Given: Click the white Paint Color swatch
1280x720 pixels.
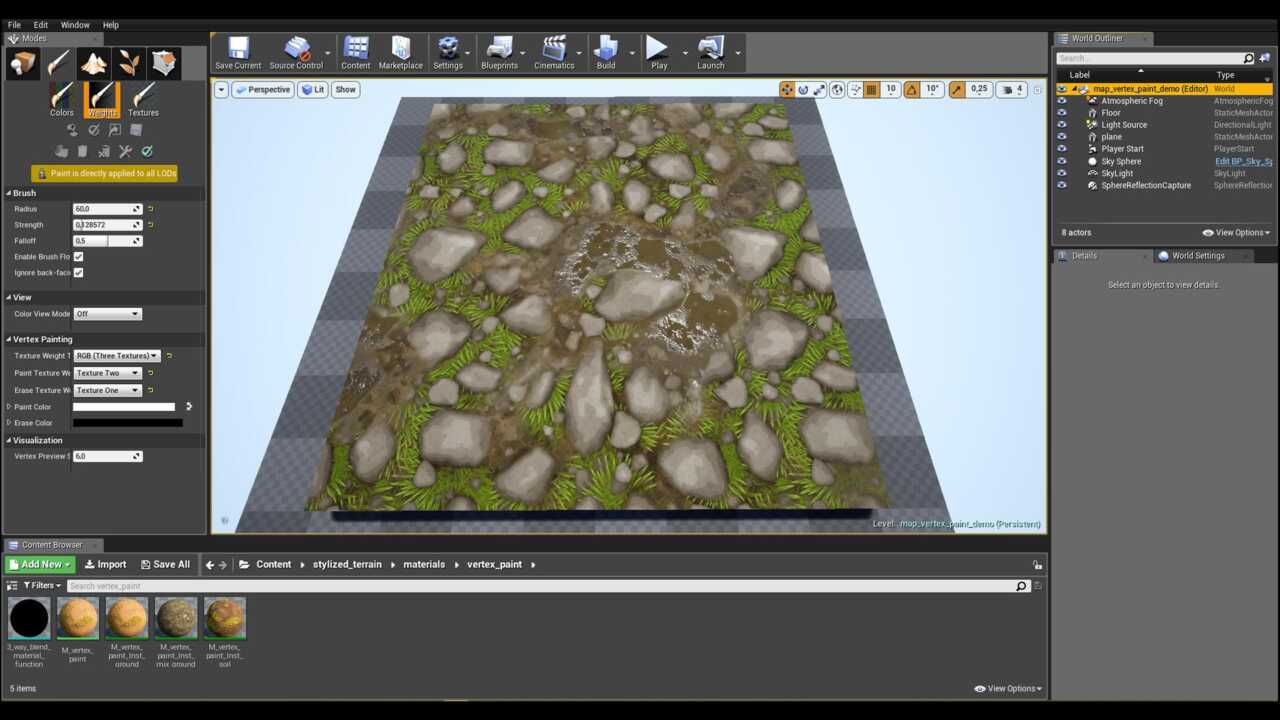Looking at the screenshot, I should tap(124, 407).
